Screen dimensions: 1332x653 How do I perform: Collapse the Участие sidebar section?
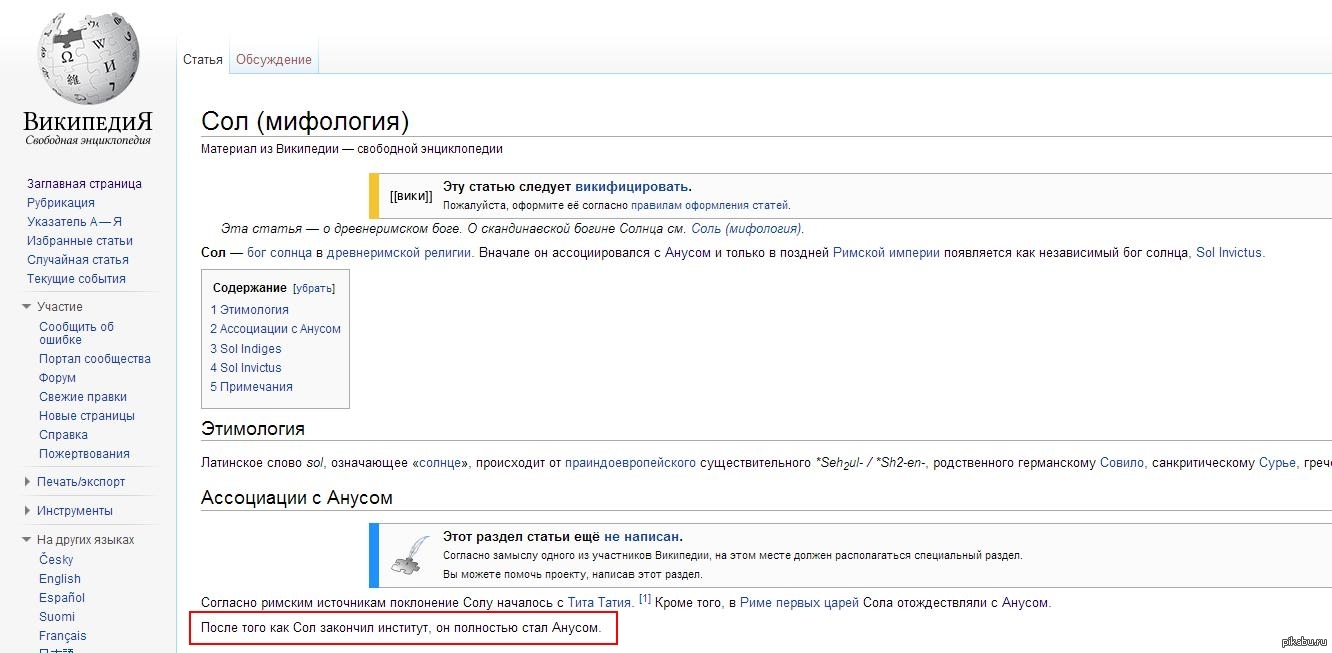(28, 307)
